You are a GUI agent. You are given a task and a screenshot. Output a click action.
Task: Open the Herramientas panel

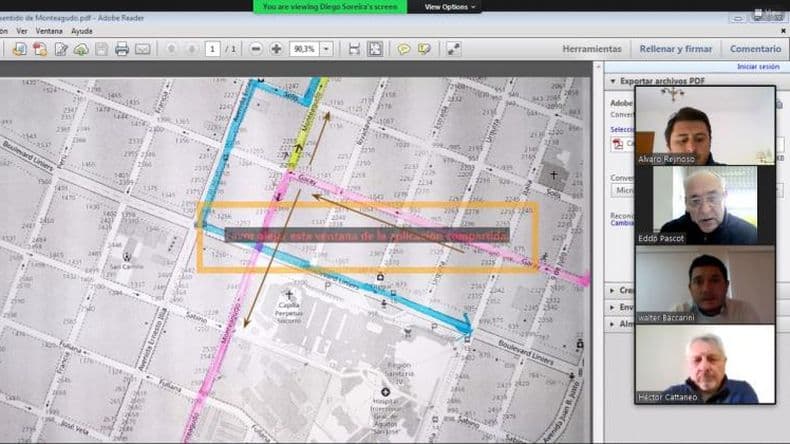pyautogui.click(x=591, y=49)
